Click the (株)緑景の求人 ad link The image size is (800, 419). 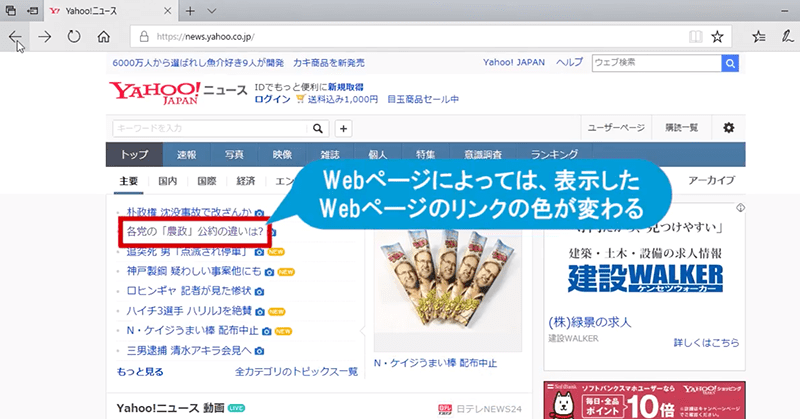(590, 323)
